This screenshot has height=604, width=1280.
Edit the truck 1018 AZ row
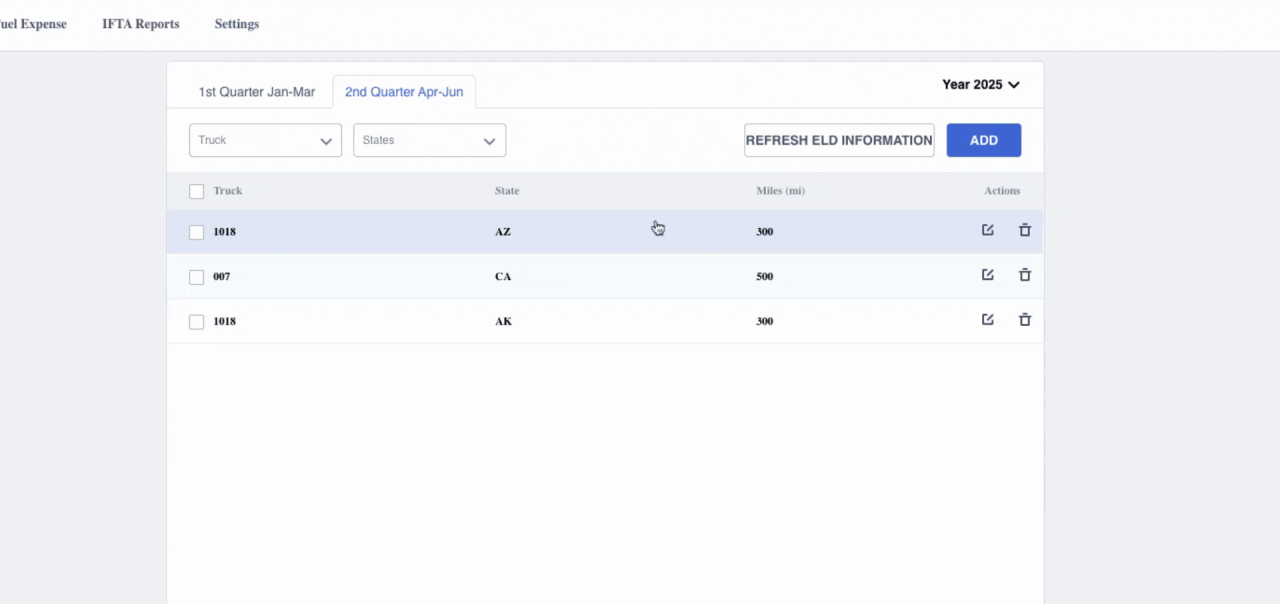[x=987, y=231]
